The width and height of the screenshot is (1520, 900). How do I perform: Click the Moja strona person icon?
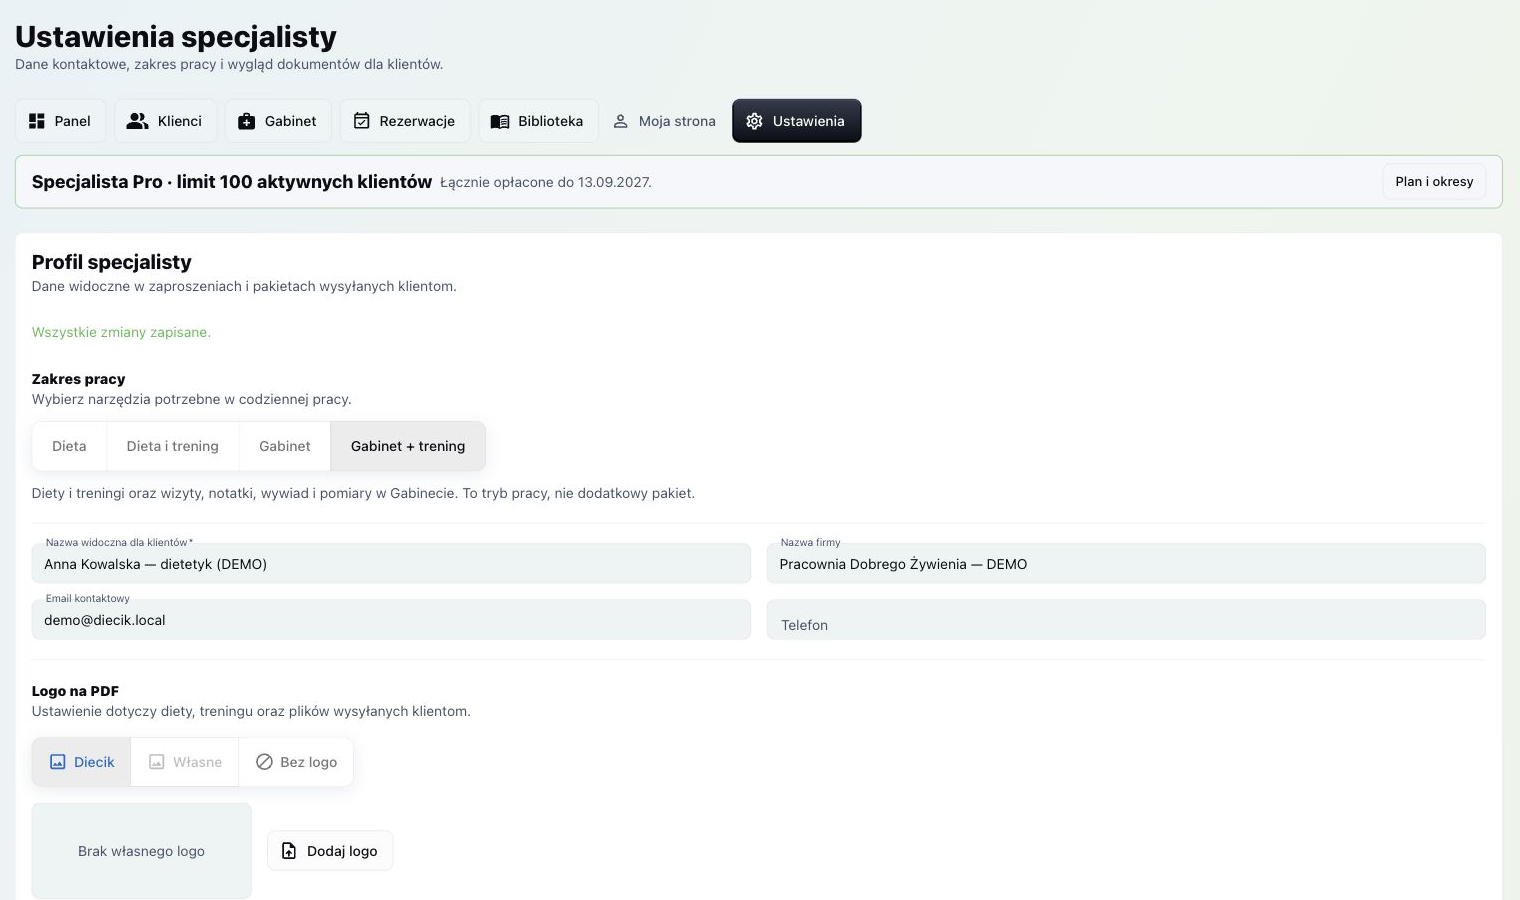621,121
